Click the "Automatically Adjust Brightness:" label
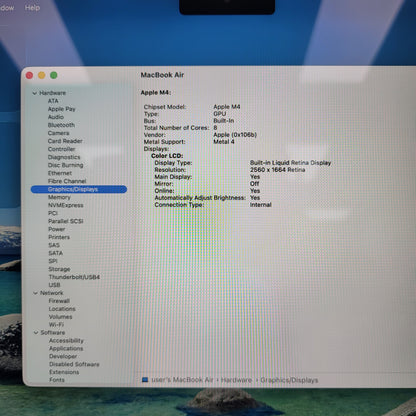 tap(200, 198)
